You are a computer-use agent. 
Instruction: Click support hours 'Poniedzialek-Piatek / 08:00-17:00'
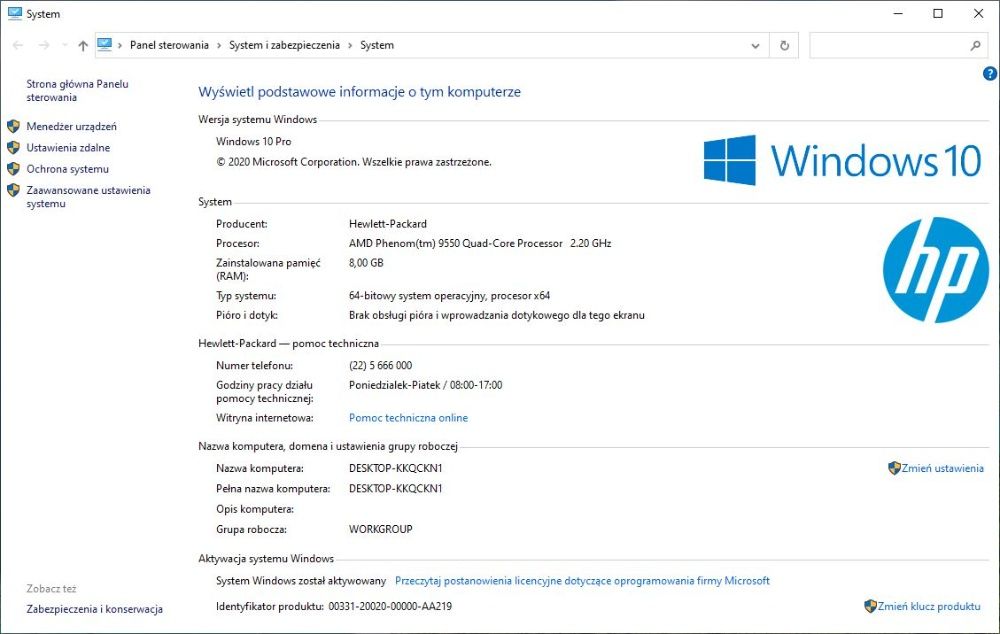click(x=425, y=385)
